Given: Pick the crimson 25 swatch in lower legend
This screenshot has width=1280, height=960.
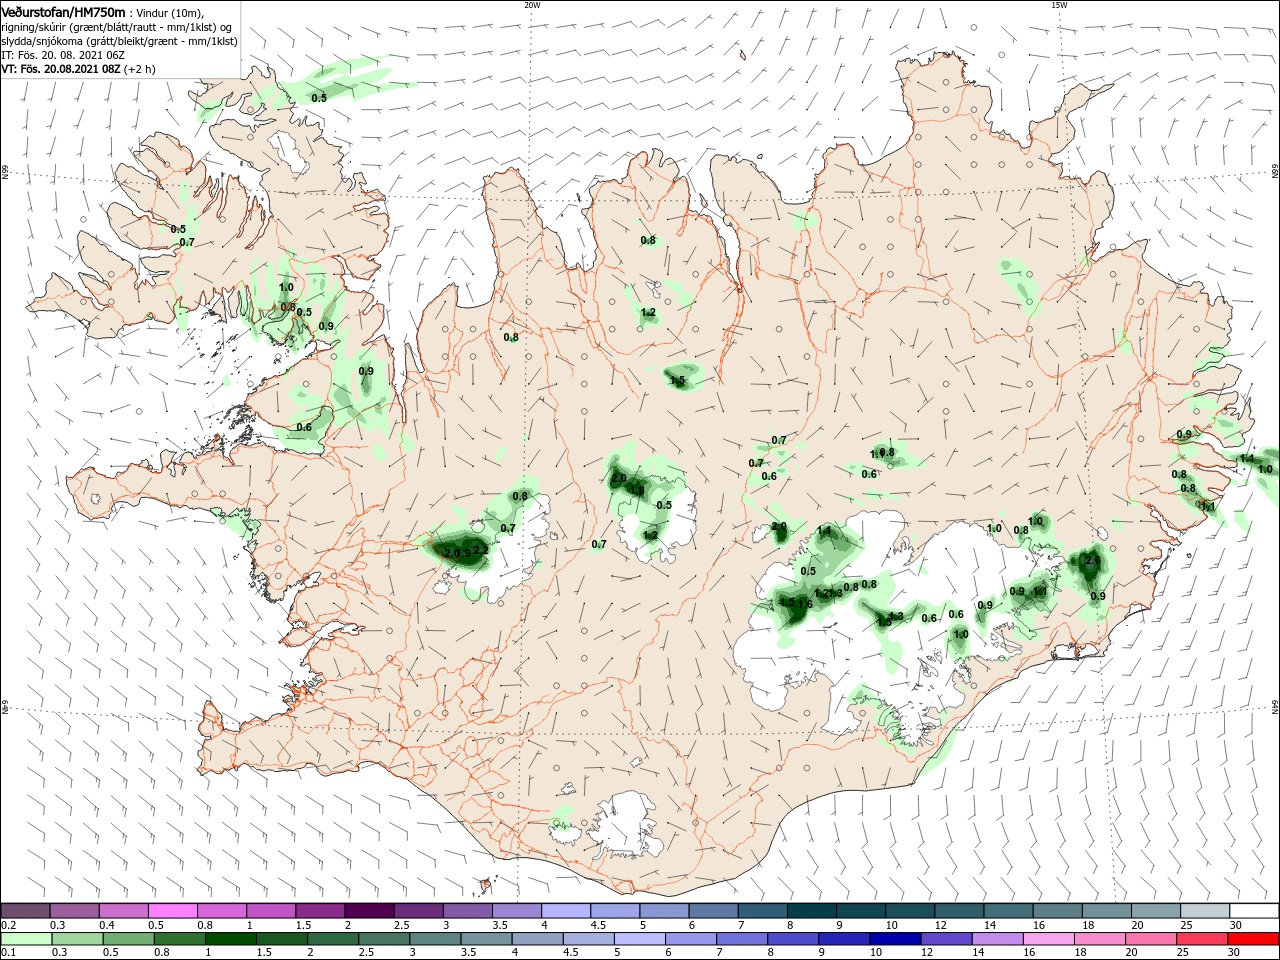Looking at the screenshot, I should 1202,939.
